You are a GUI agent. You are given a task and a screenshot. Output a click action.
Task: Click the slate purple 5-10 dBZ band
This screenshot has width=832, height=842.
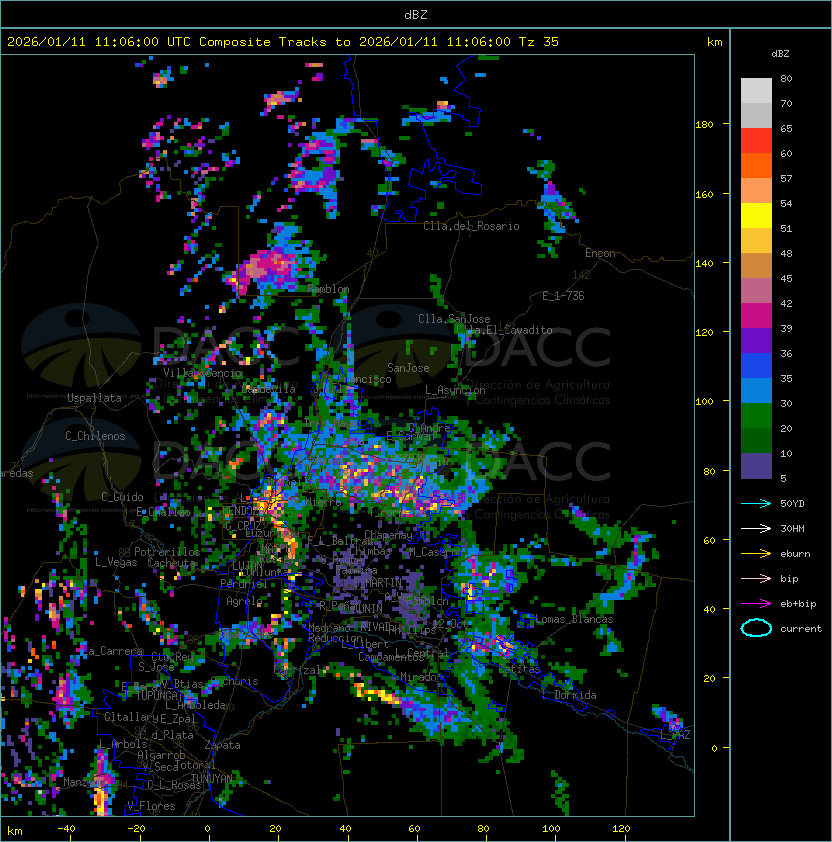coord(756,466)
